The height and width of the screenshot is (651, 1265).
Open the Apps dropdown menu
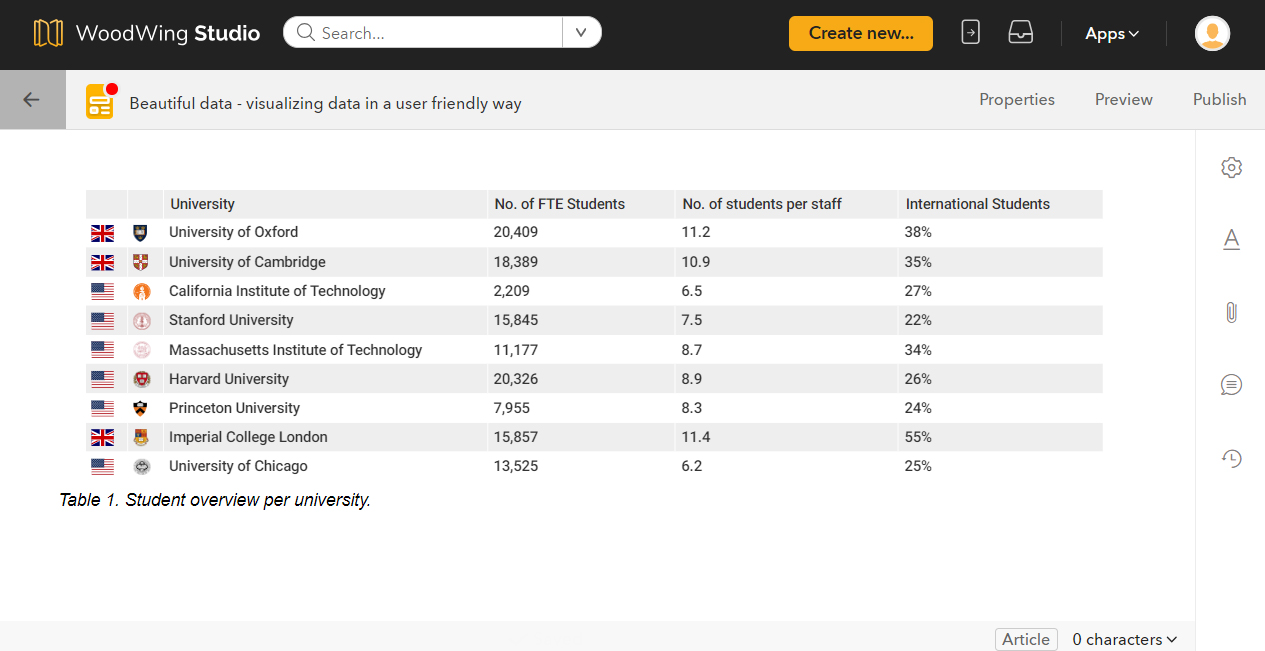(1111, 33)
